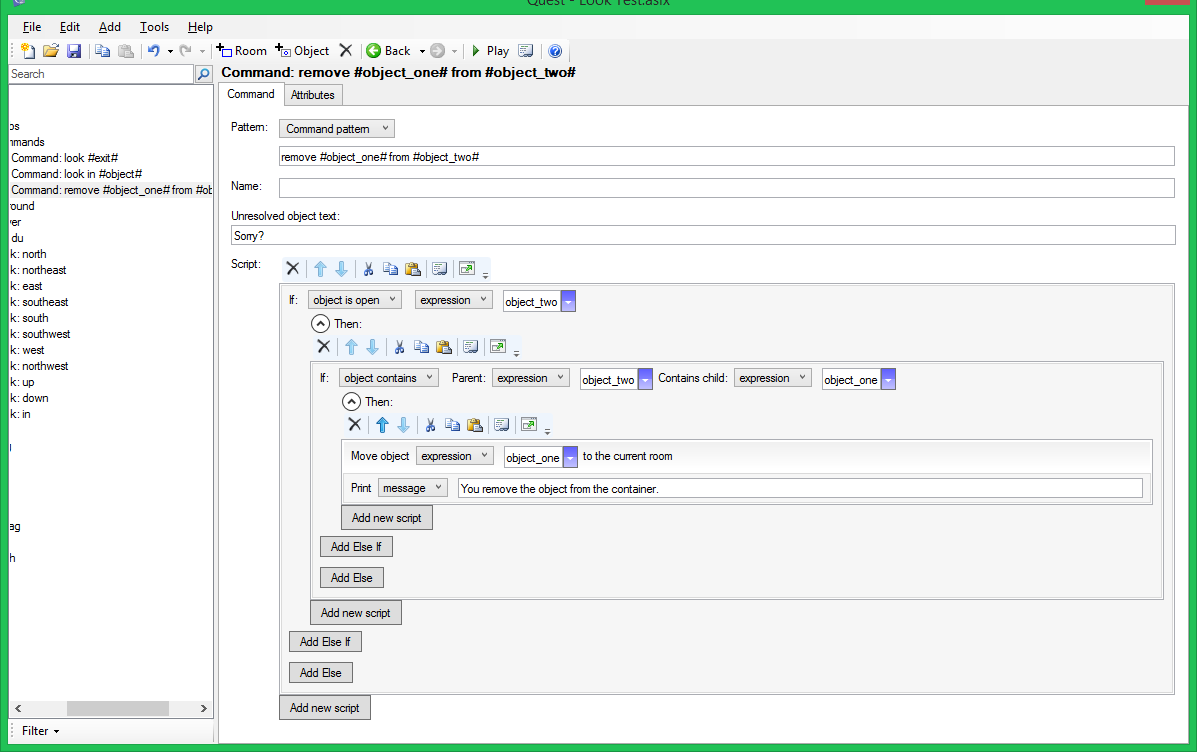This screenshot has width=1197, height=752.
Task: Click the Undo arrow in the main toolbar
Action: tap(153, 51)
